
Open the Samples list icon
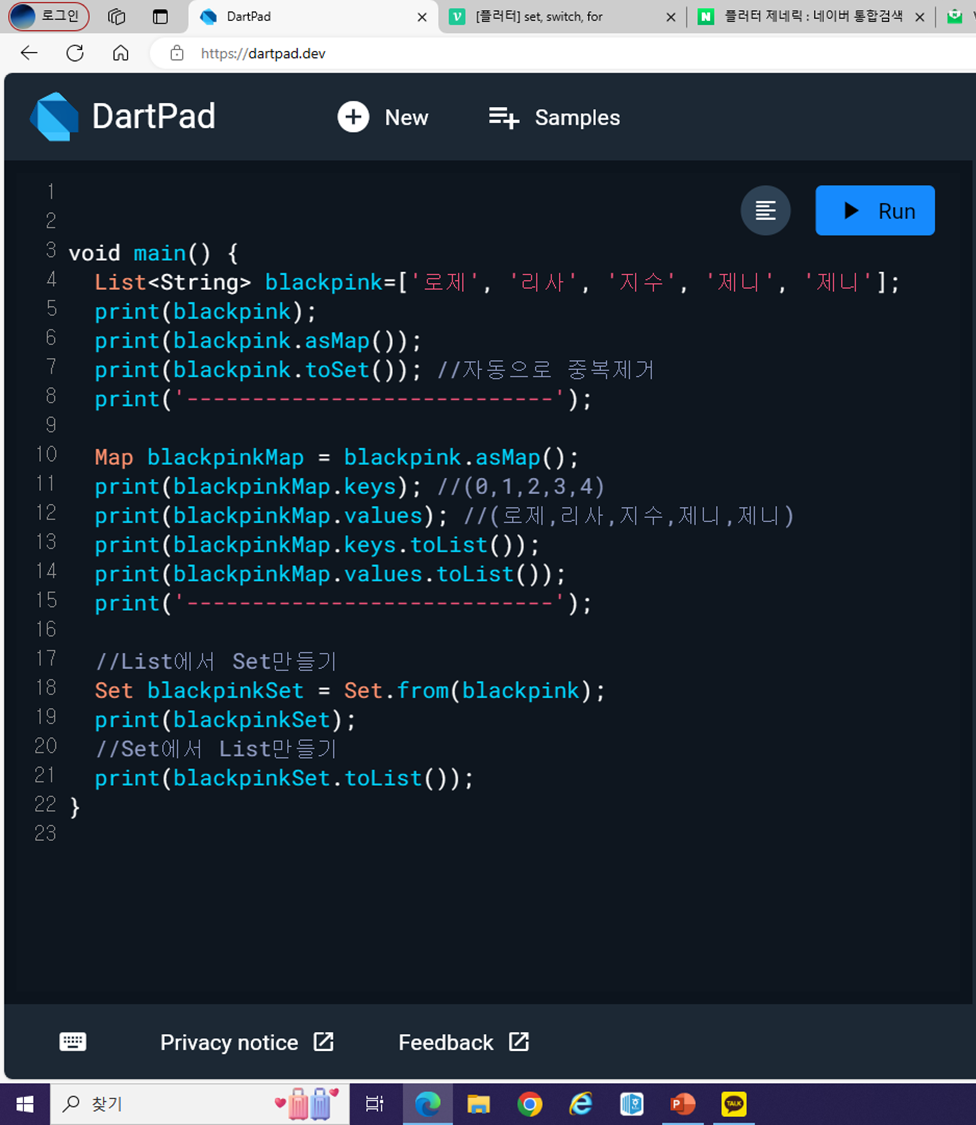[x=504, y=118]
